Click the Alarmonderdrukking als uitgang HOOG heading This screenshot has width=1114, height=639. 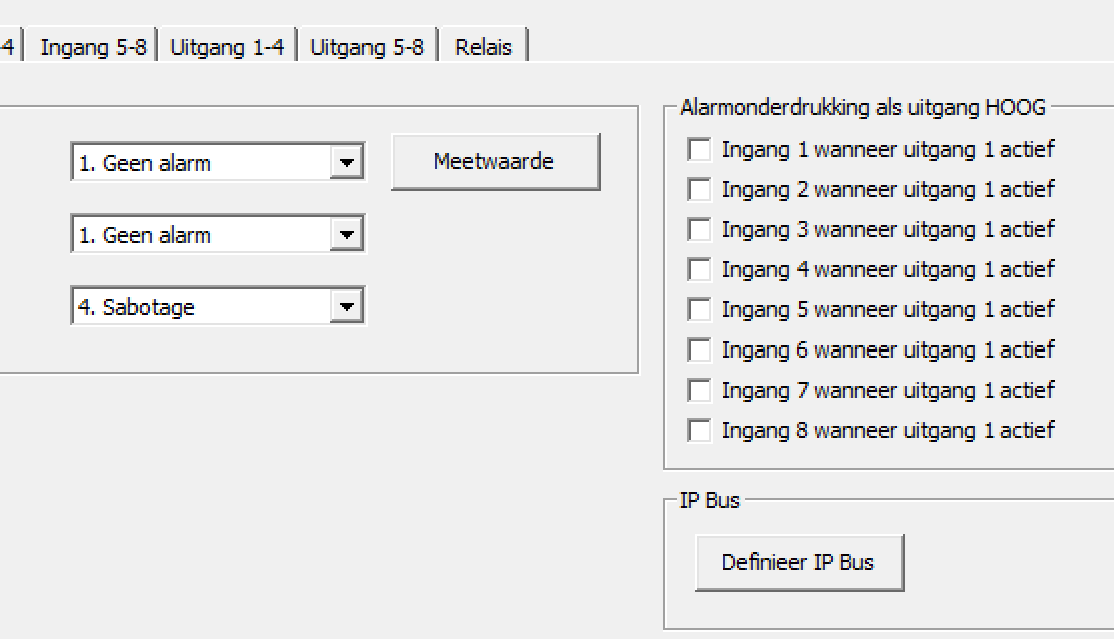pyautogui.click(x=862, y=108)
